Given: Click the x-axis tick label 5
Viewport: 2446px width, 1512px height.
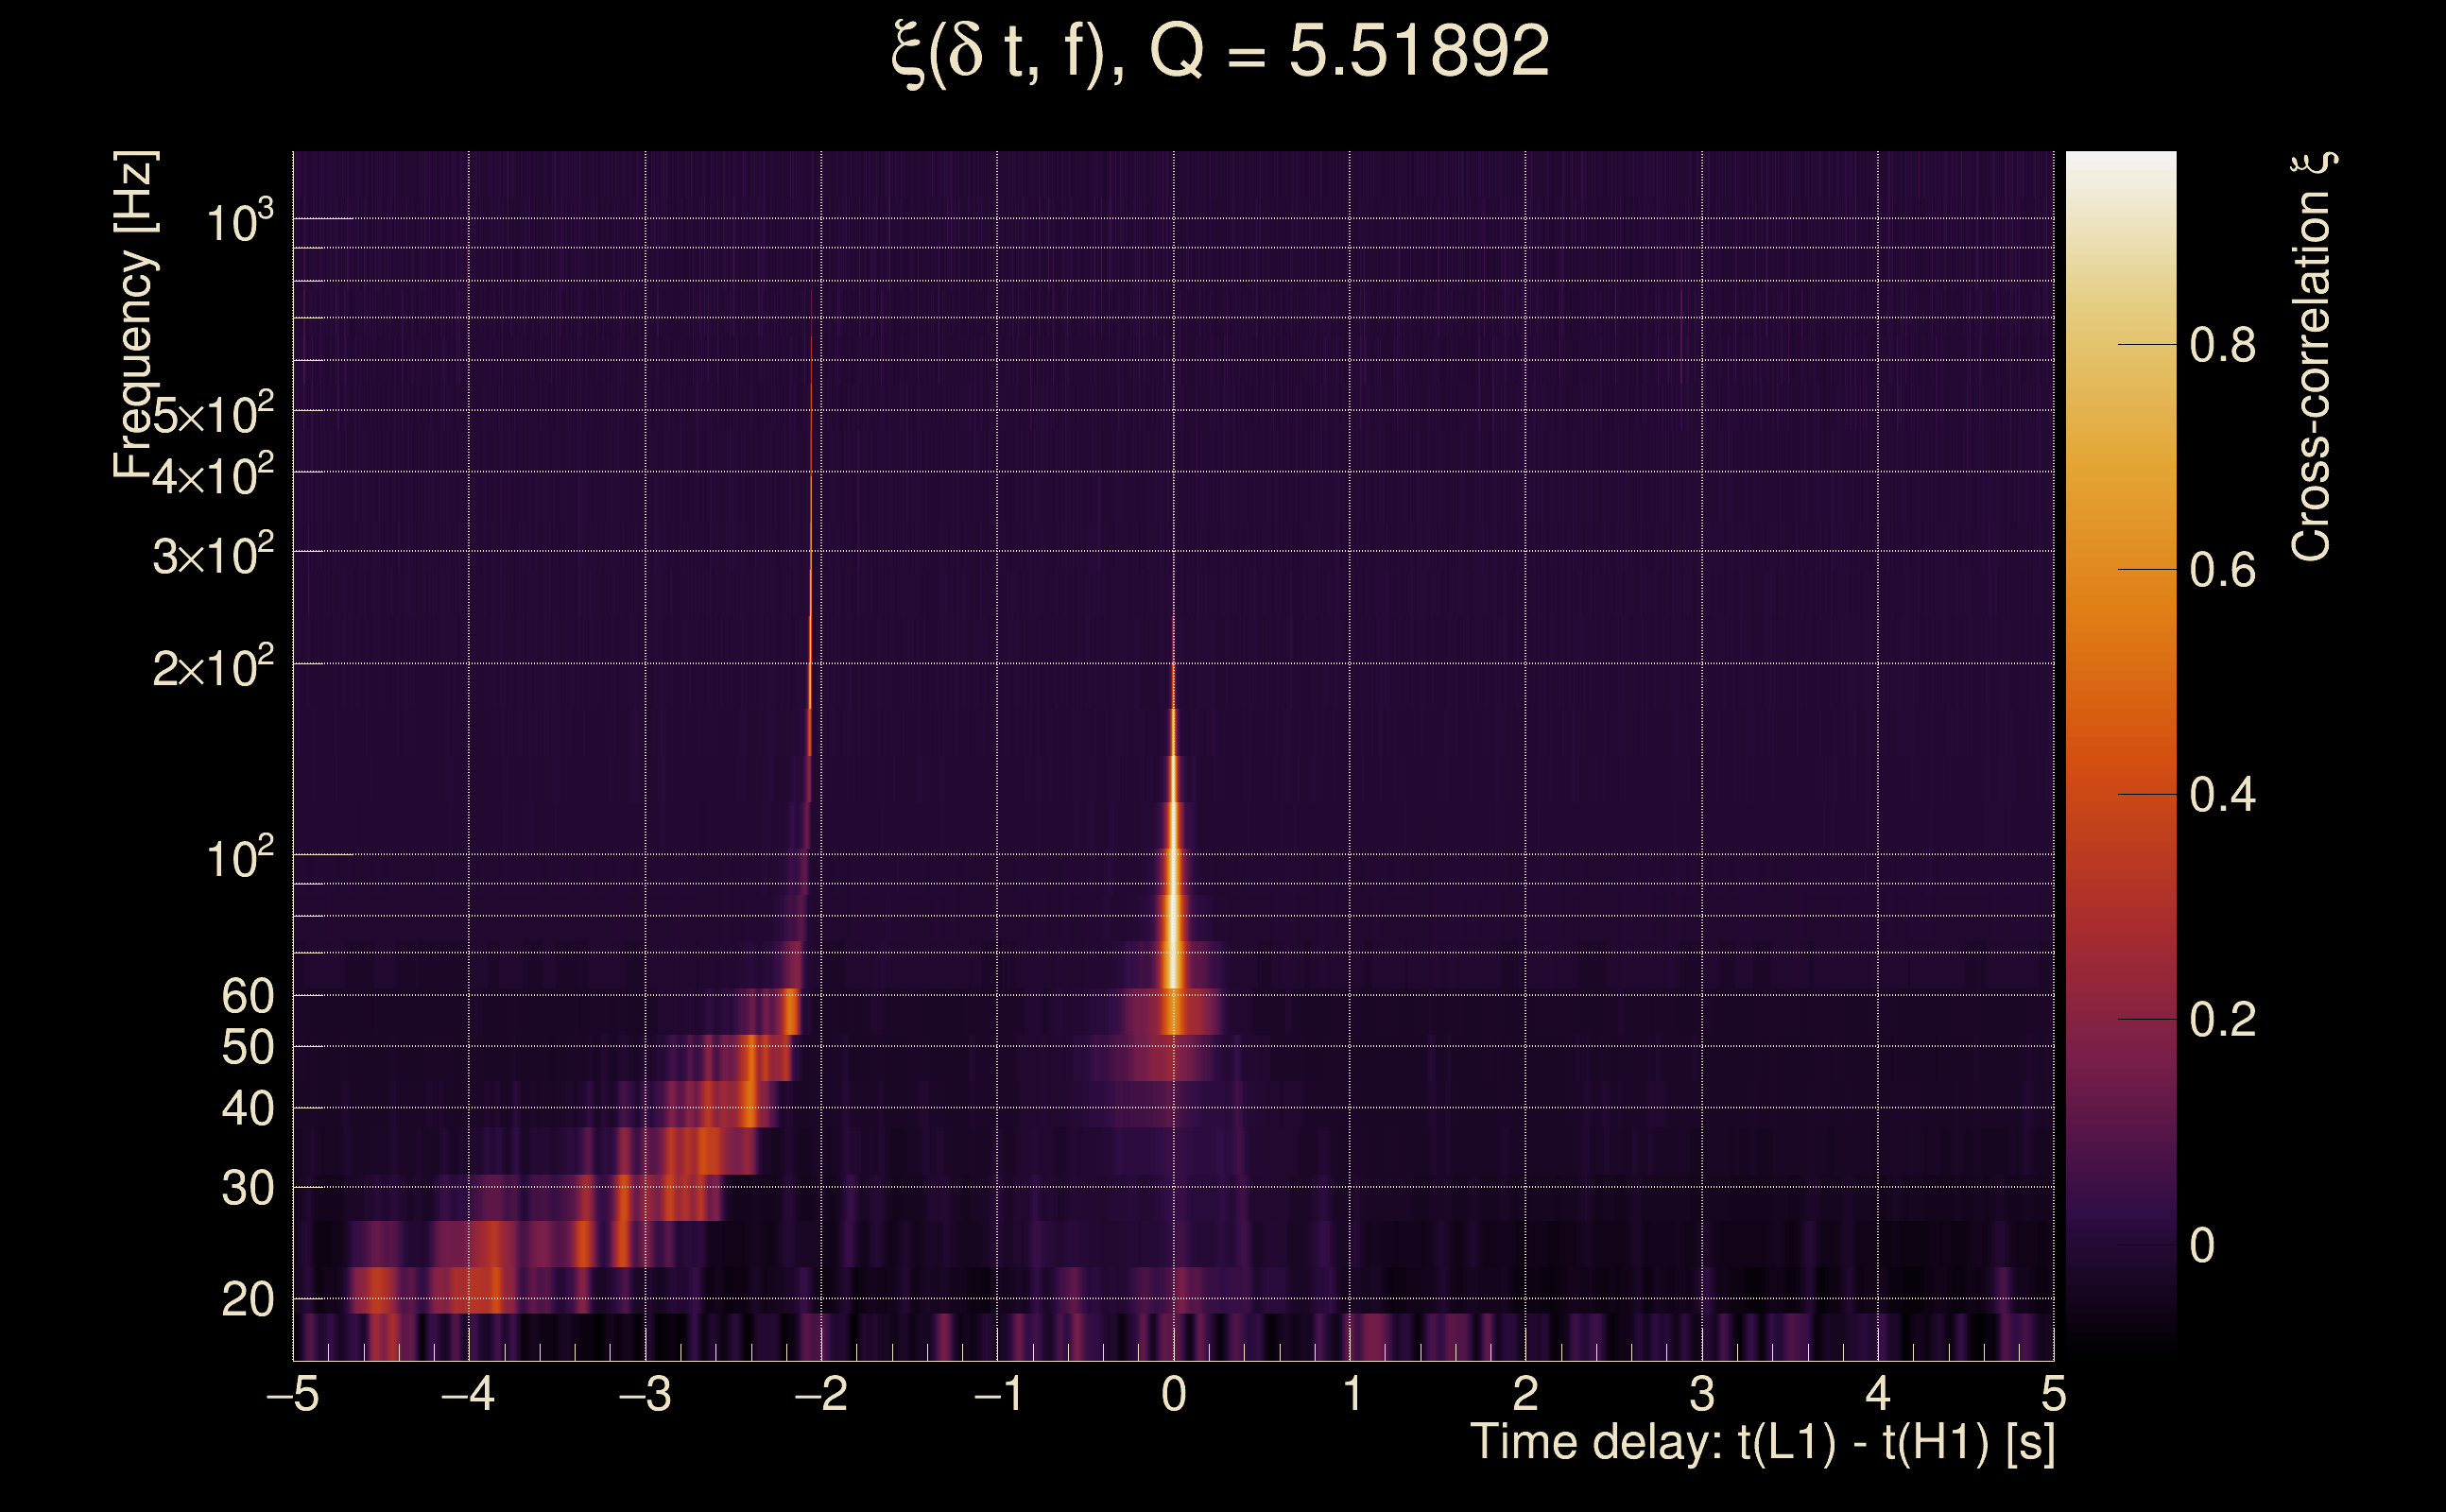Looking at the screenshot, I should [x=2053, y=1394].
